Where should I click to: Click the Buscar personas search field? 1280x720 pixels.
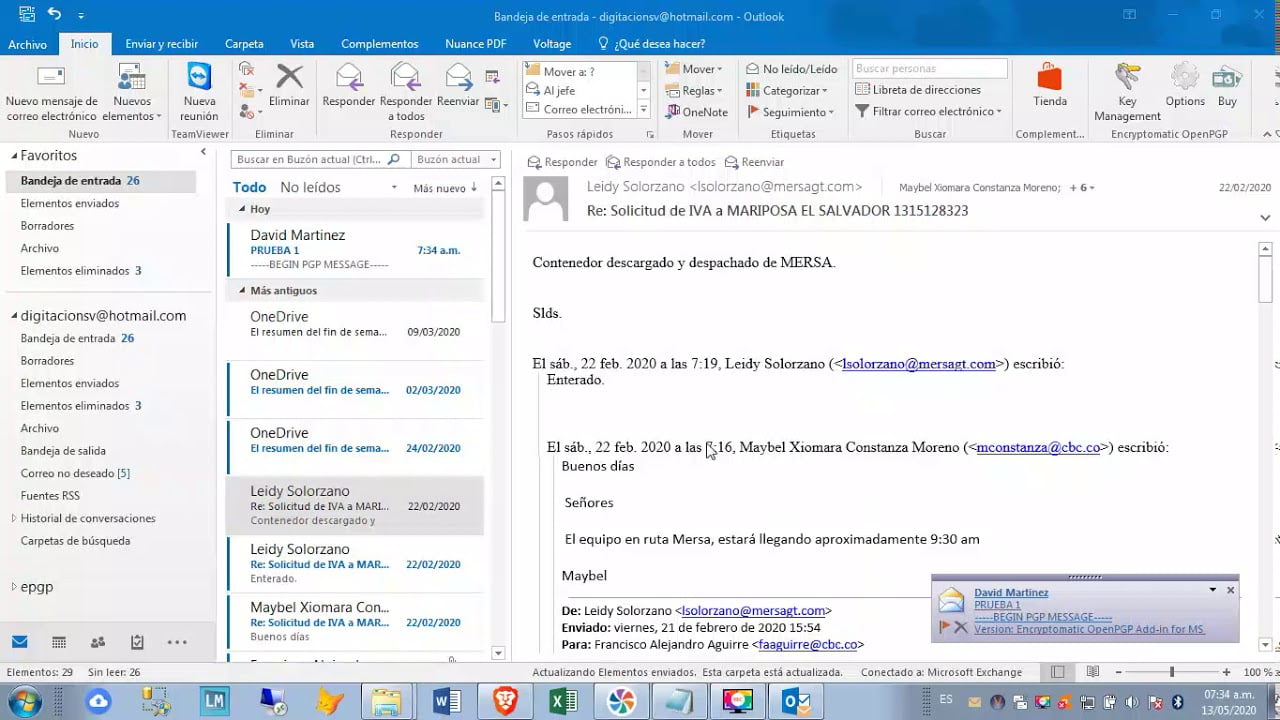(930, 69)
